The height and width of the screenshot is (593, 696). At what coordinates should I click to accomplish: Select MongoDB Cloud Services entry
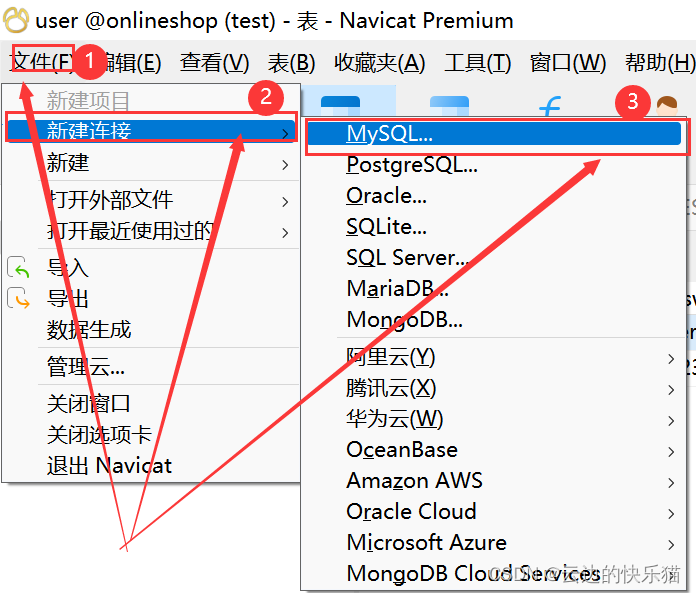tap(494, 573)
